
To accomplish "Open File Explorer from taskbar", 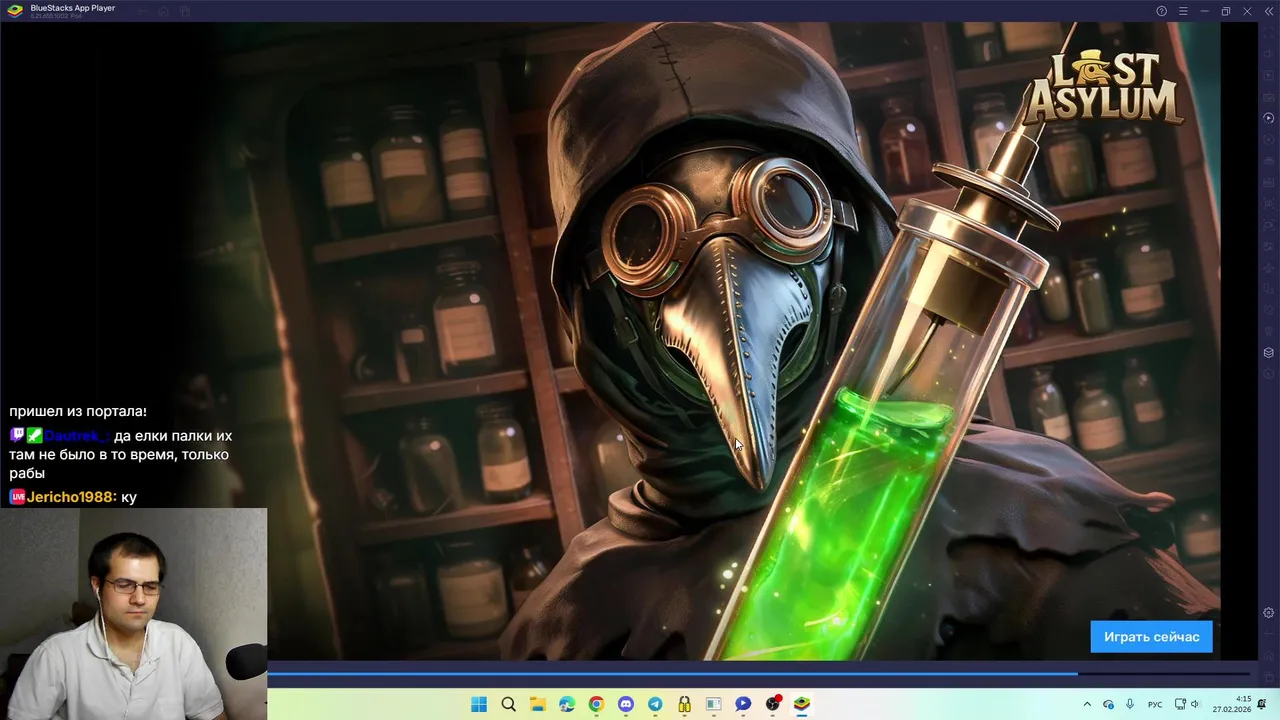I will pos(537,704).
